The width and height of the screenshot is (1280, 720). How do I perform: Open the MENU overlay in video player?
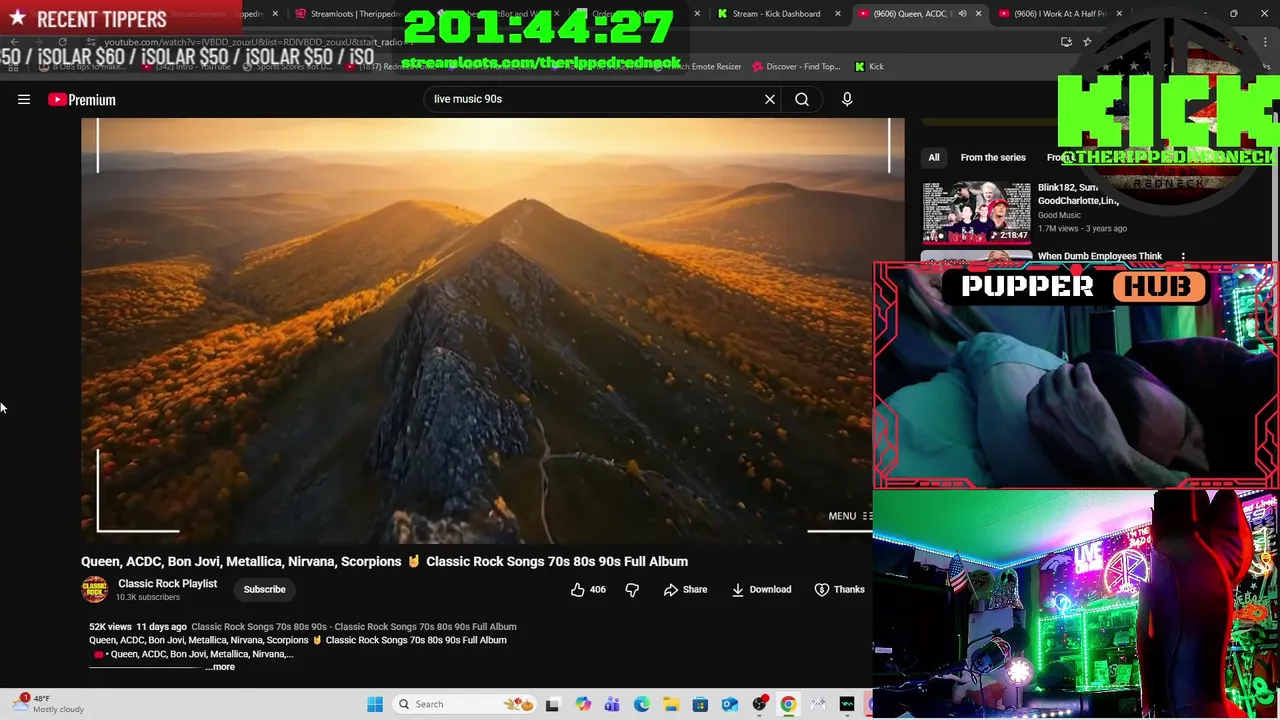pyautogui.click(x=850, y=516)
